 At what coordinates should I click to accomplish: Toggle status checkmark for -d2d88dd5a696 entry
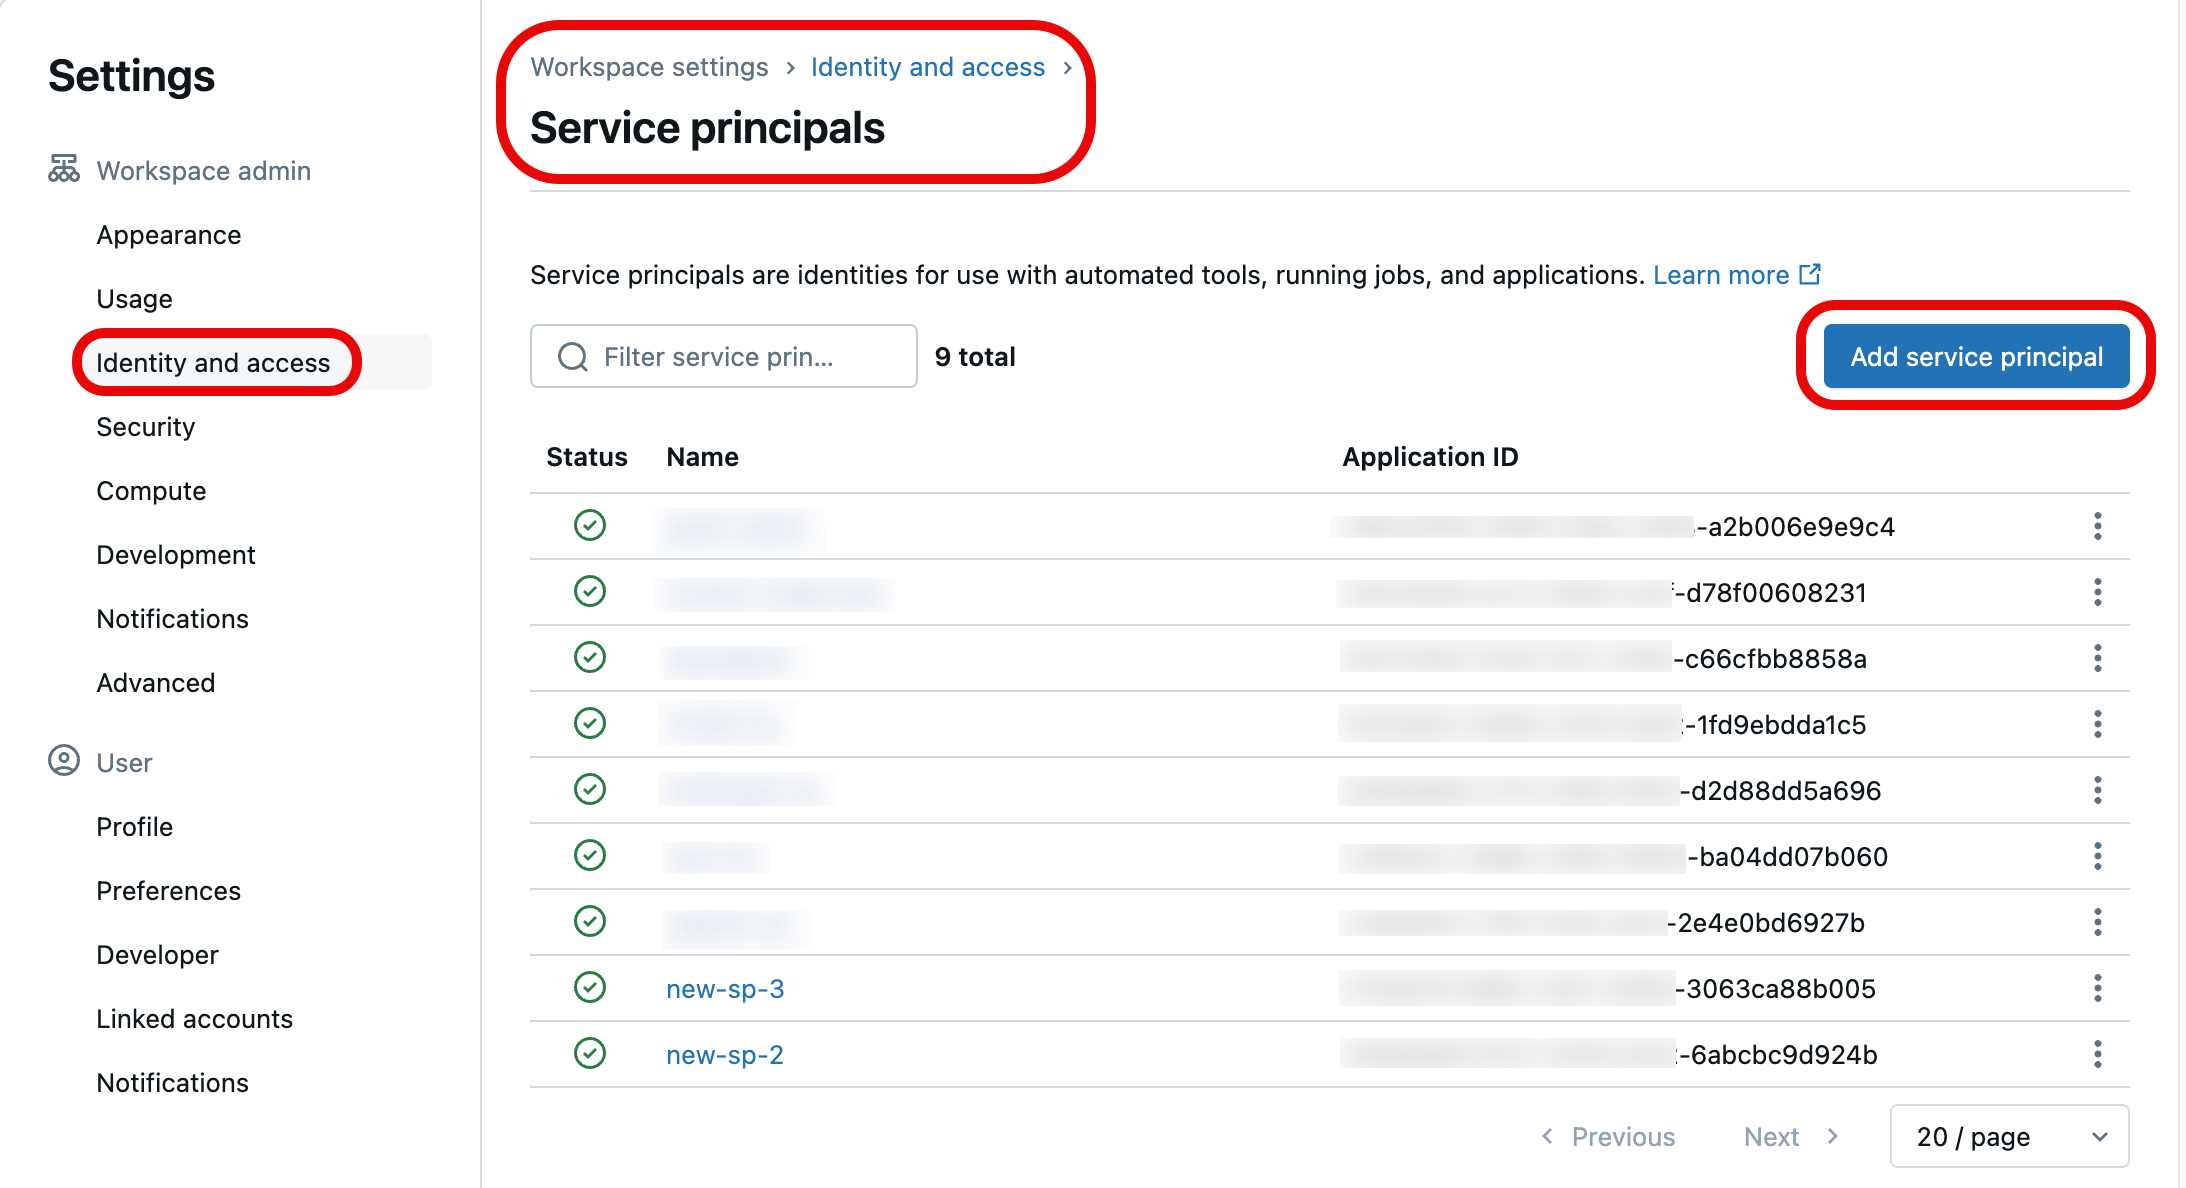[x=589, y=790]
